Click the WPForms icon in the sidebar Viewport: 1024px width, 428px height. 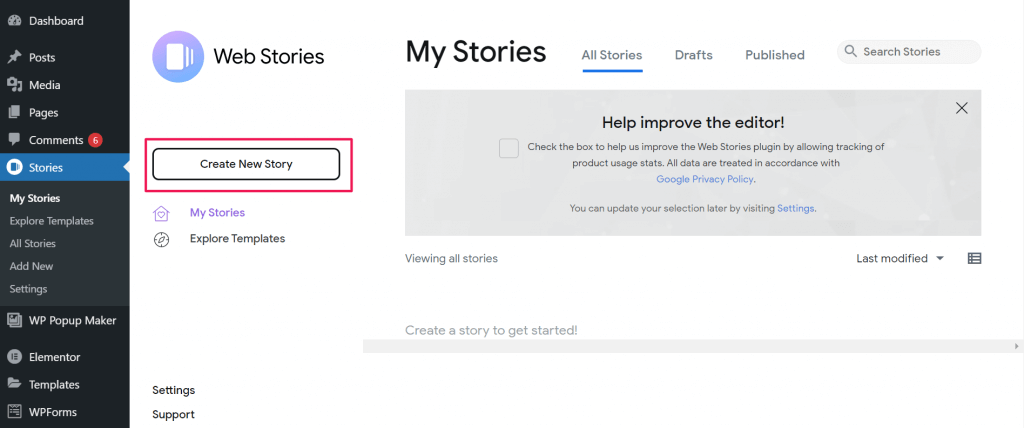pyautogui.click(x=14, y=412)
